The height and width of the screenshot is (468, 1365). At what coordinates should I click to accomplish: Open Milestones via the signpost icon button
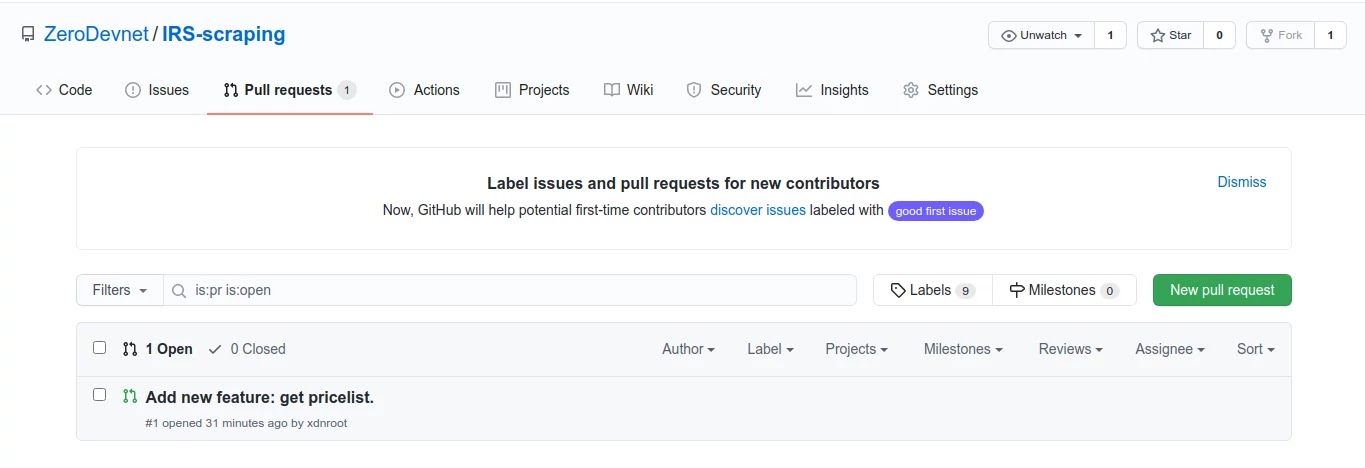[1064, 290]
